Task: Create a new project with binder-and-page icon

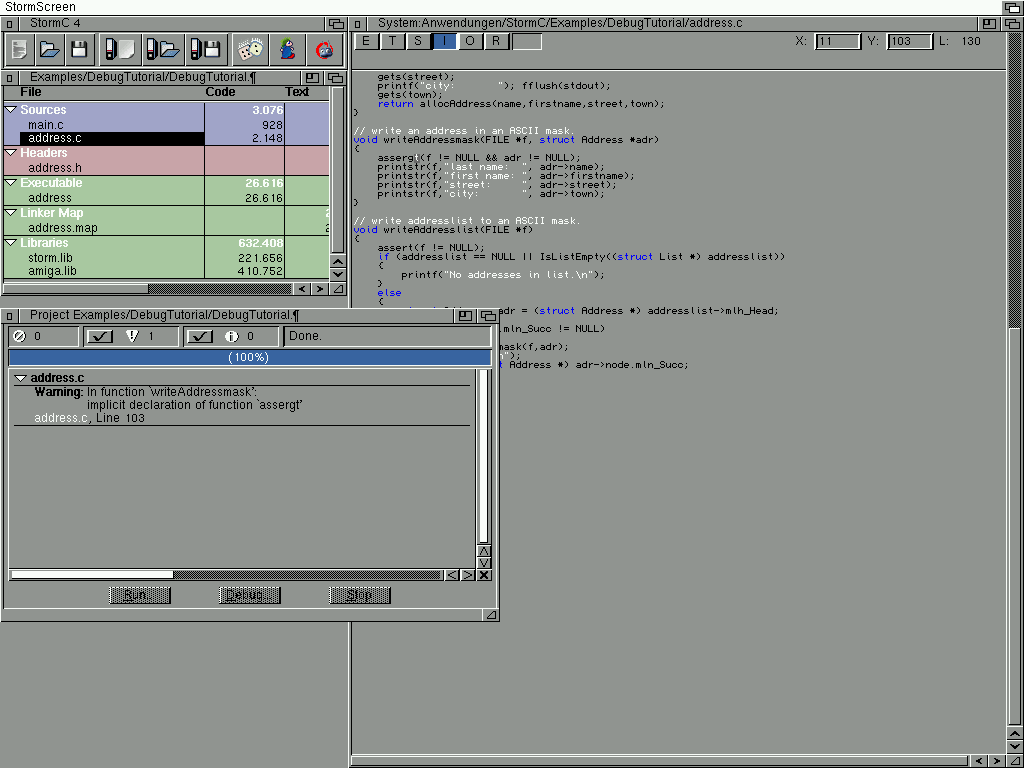Action: [120, 50]
